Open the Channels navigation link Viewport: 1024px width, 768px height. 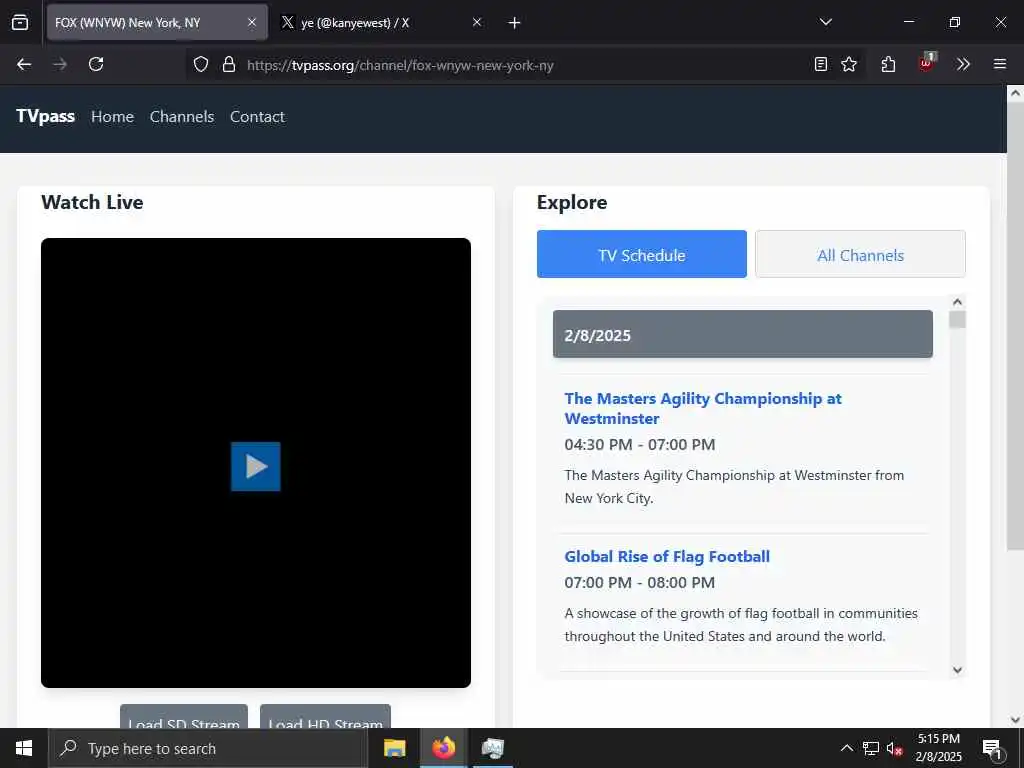tap(182, 116)
